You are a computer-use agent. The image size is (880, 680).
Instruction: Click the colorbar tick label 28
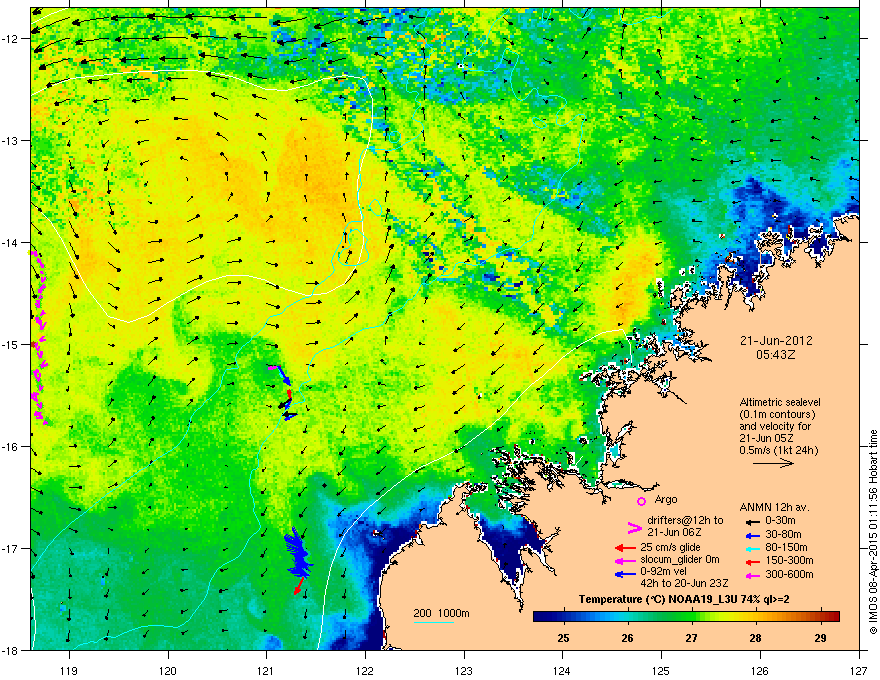(755, 638)
